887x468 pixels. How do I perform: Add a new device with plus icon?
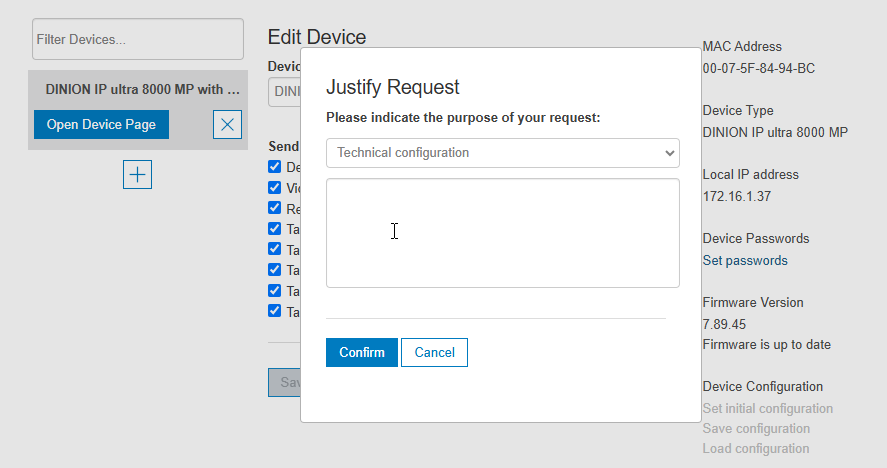pyautogui.click(x=137, y=174)
